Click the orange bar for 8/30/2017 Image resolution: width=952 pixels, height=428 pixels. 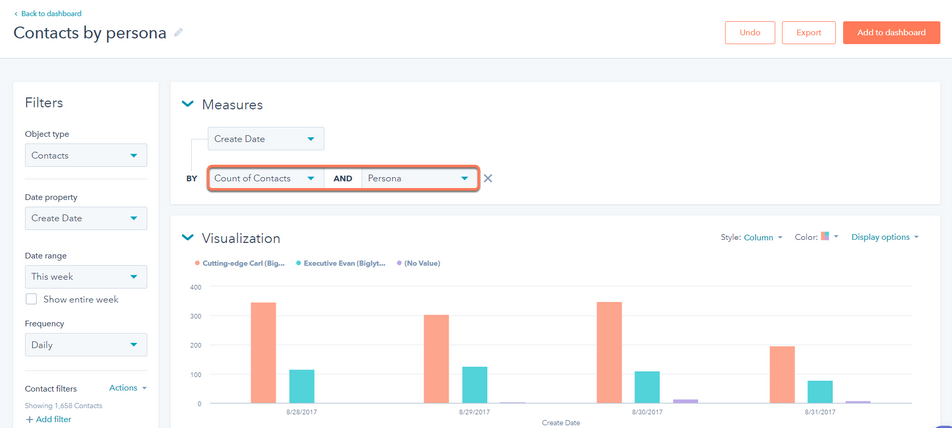[610, 352]
